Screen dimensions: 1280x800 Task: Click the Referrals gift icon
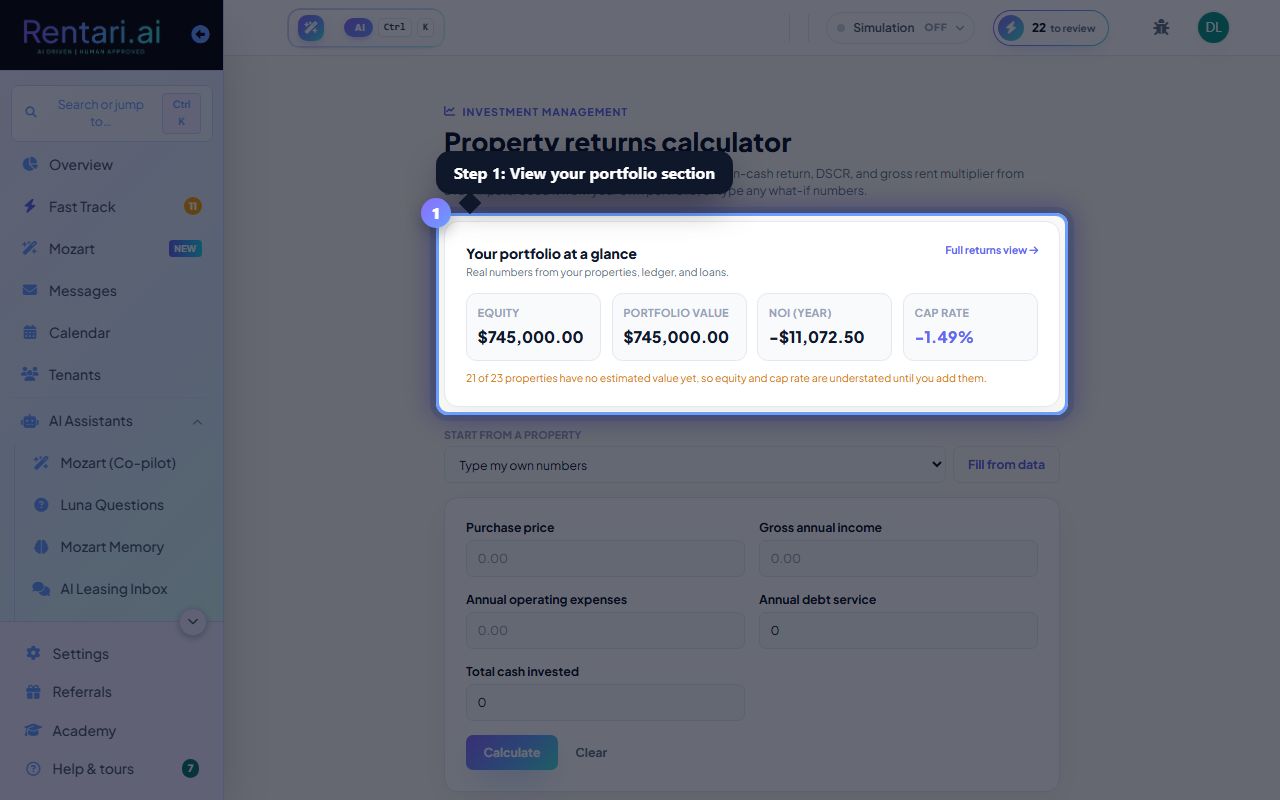pyautogui.click(x=33, y=692)
